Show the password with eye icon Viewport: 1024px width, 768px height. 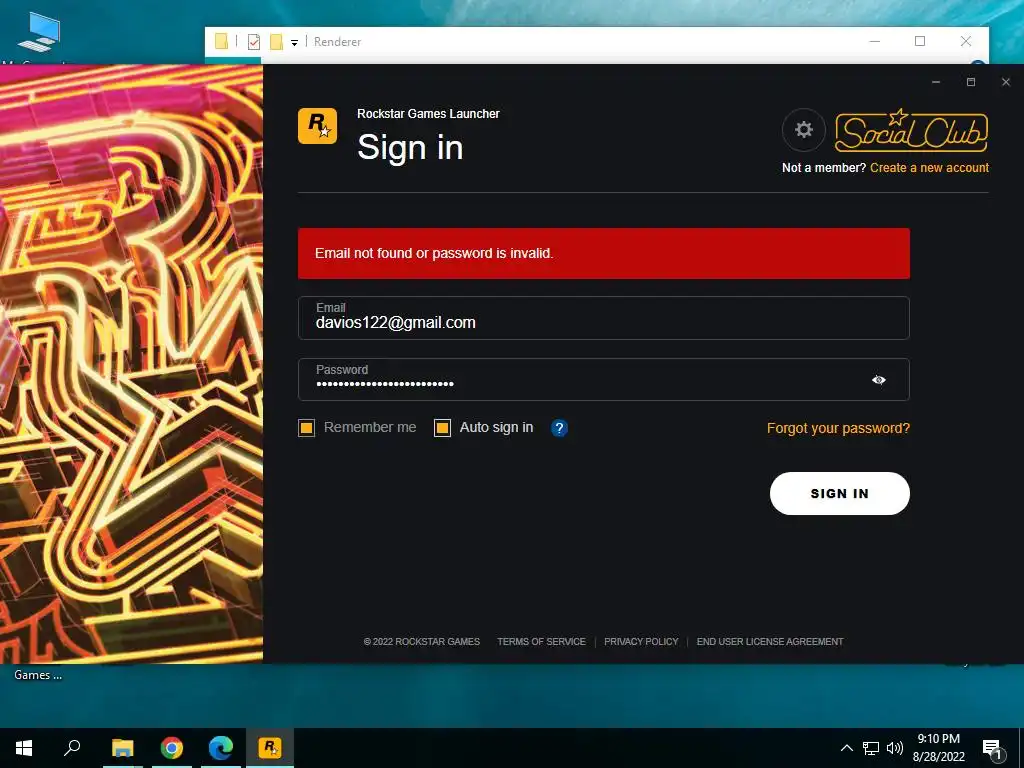(x=878, y=379)
